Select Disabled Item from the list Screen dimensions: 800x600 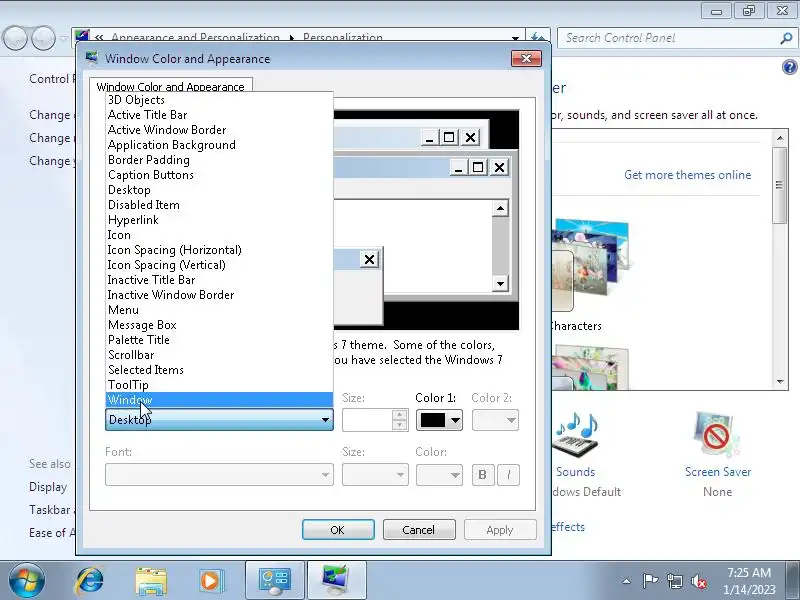[x=219, y=205]
